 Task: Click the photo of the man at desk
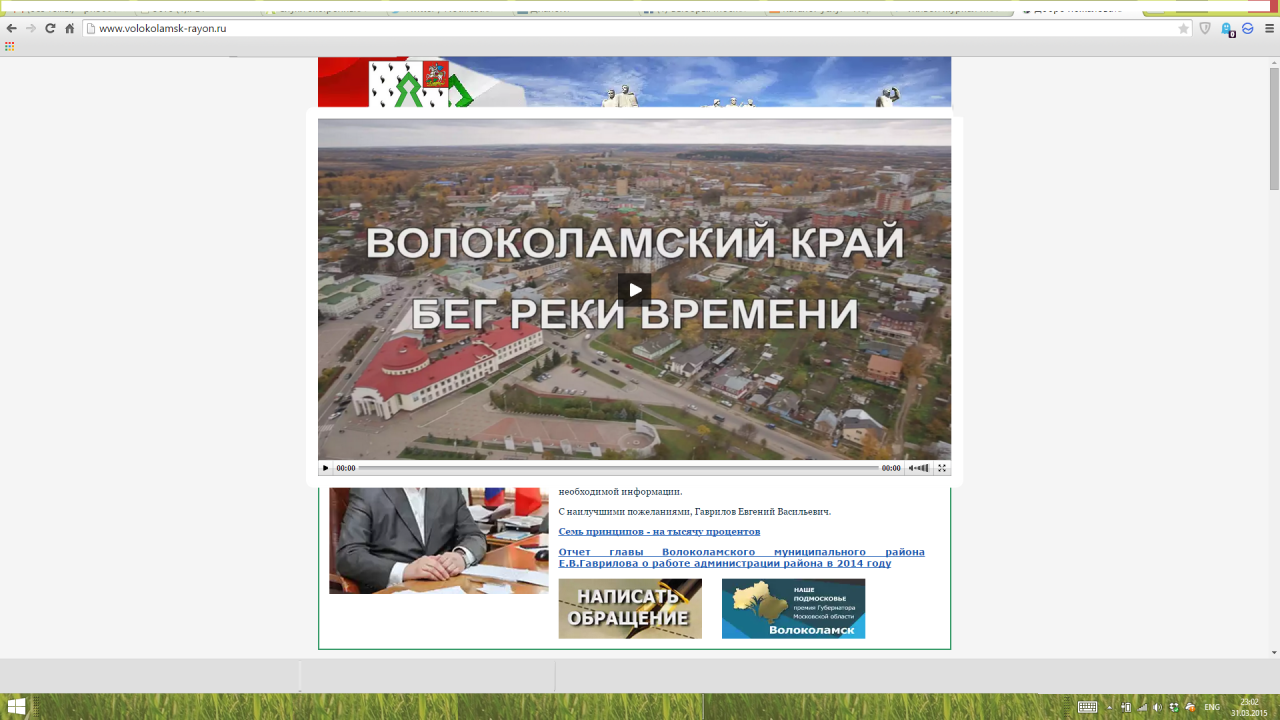tap(438, 540)
